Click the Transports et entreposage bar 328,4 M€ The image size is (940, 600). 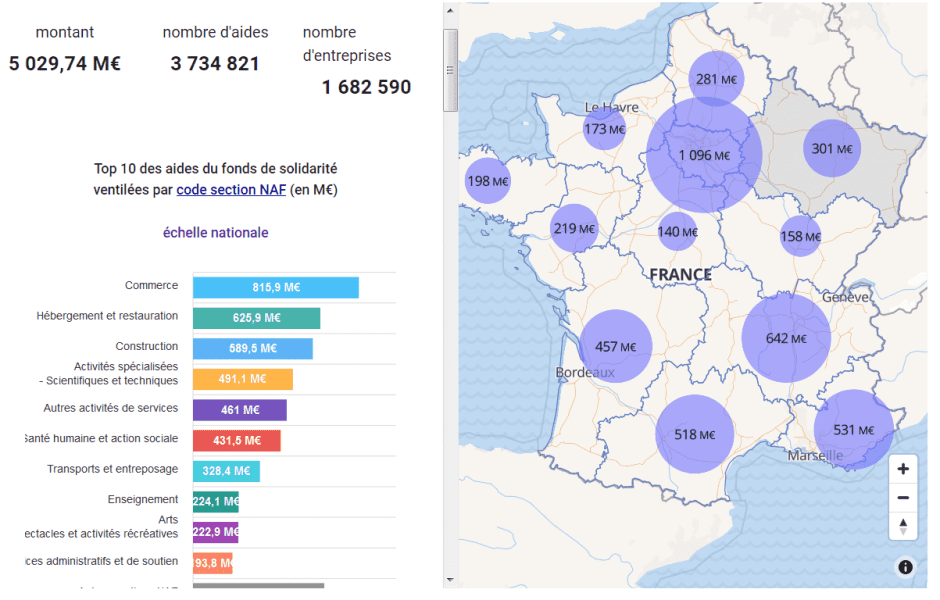(226, 471)
